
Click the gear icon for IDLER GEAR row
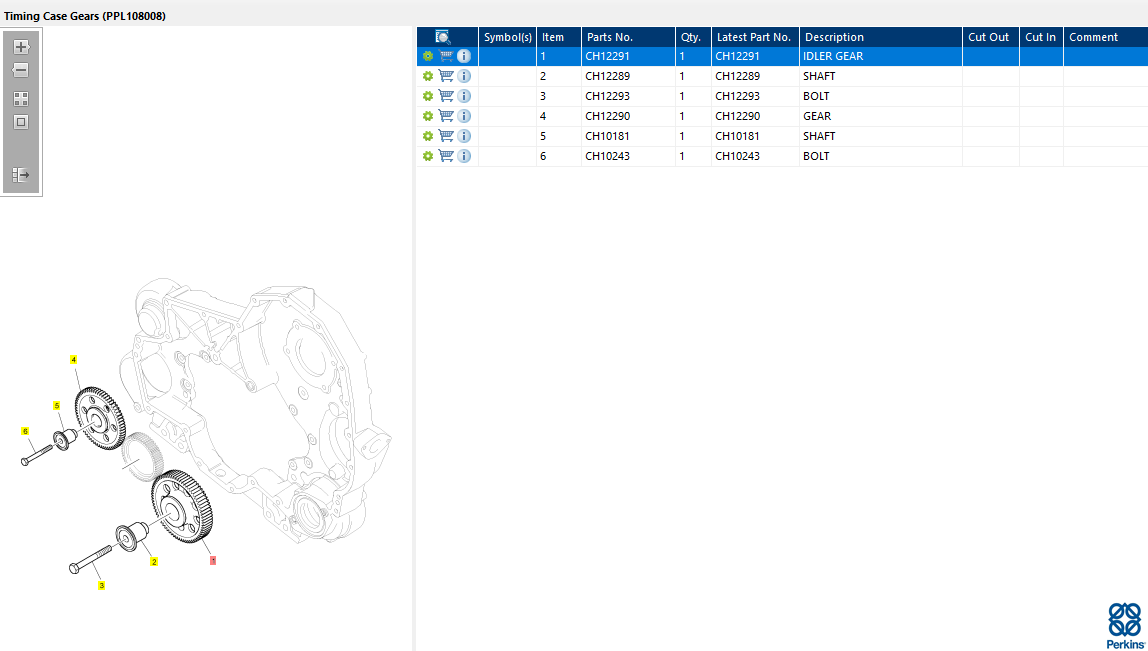click(x=428, y=56)
